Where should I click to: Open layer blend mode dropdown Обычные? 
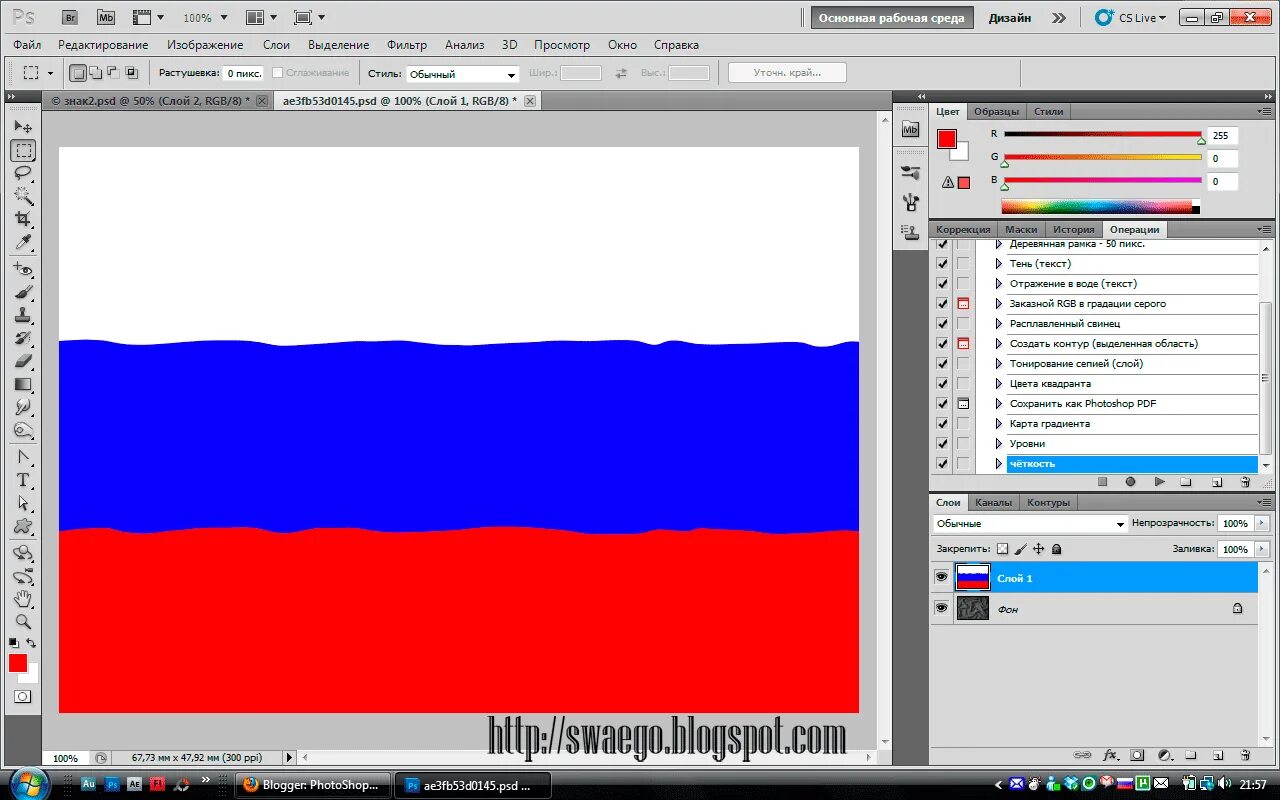1030,523
